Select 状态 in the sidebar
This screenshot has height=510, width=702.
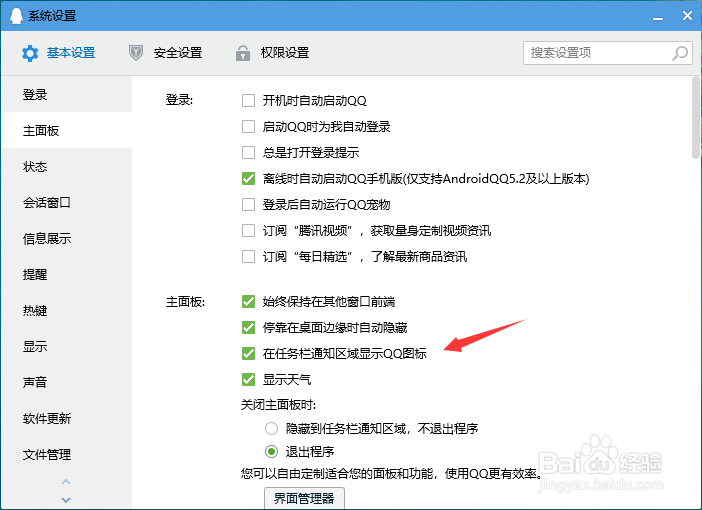(66, 167)
